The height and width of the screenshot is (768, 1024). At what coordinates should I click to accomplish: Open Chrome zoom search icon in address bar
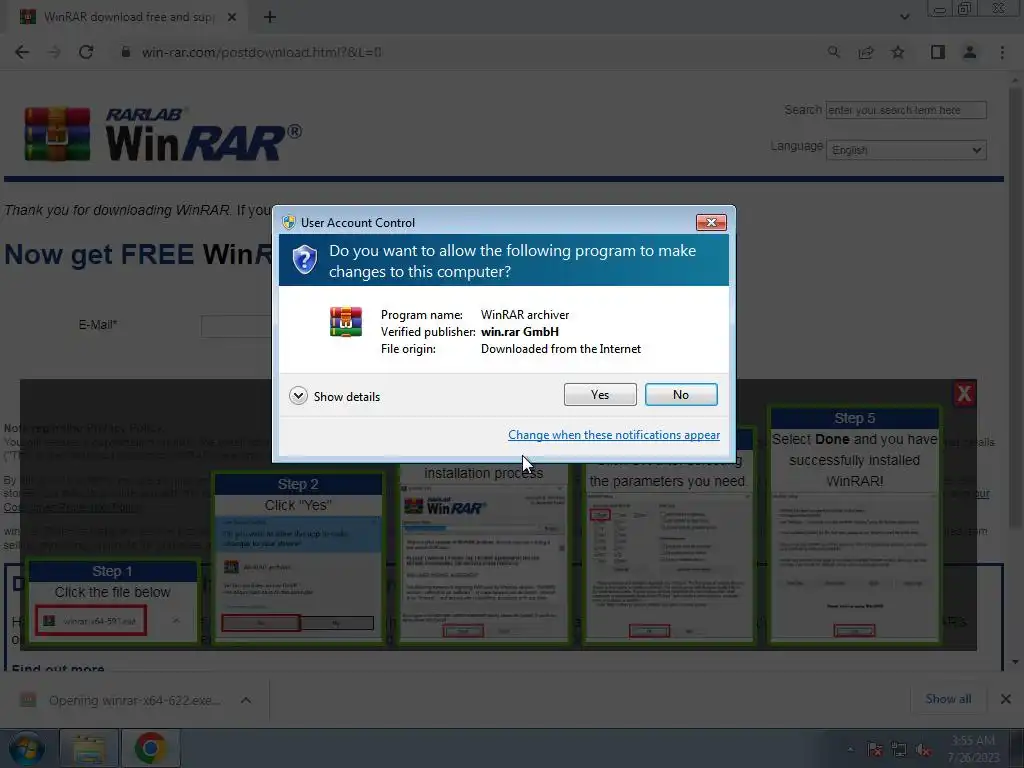(x=834, y=52)
